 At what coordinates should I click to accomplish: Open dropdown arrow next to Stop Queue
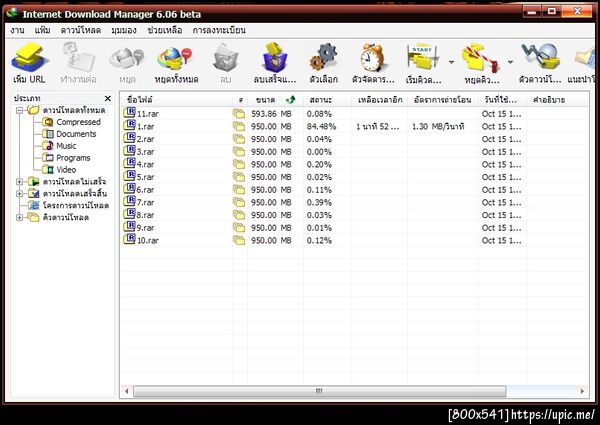coord(510,62)
